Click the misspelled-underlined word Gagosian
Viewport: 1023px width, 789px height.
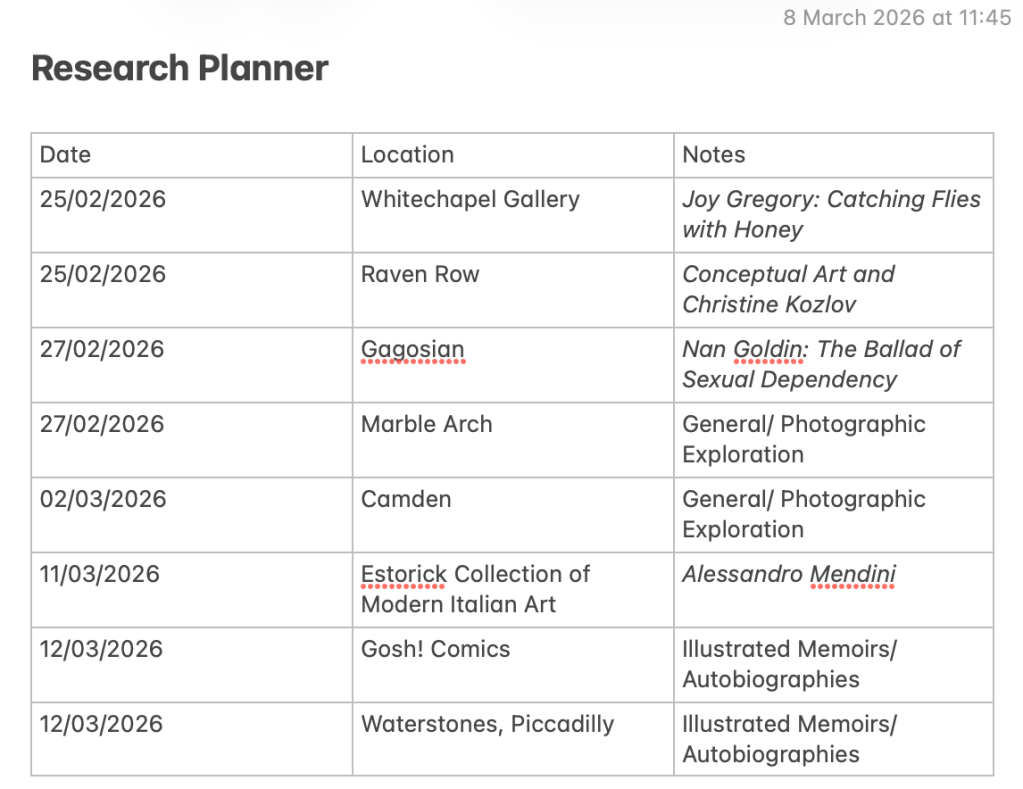[412, 349]
